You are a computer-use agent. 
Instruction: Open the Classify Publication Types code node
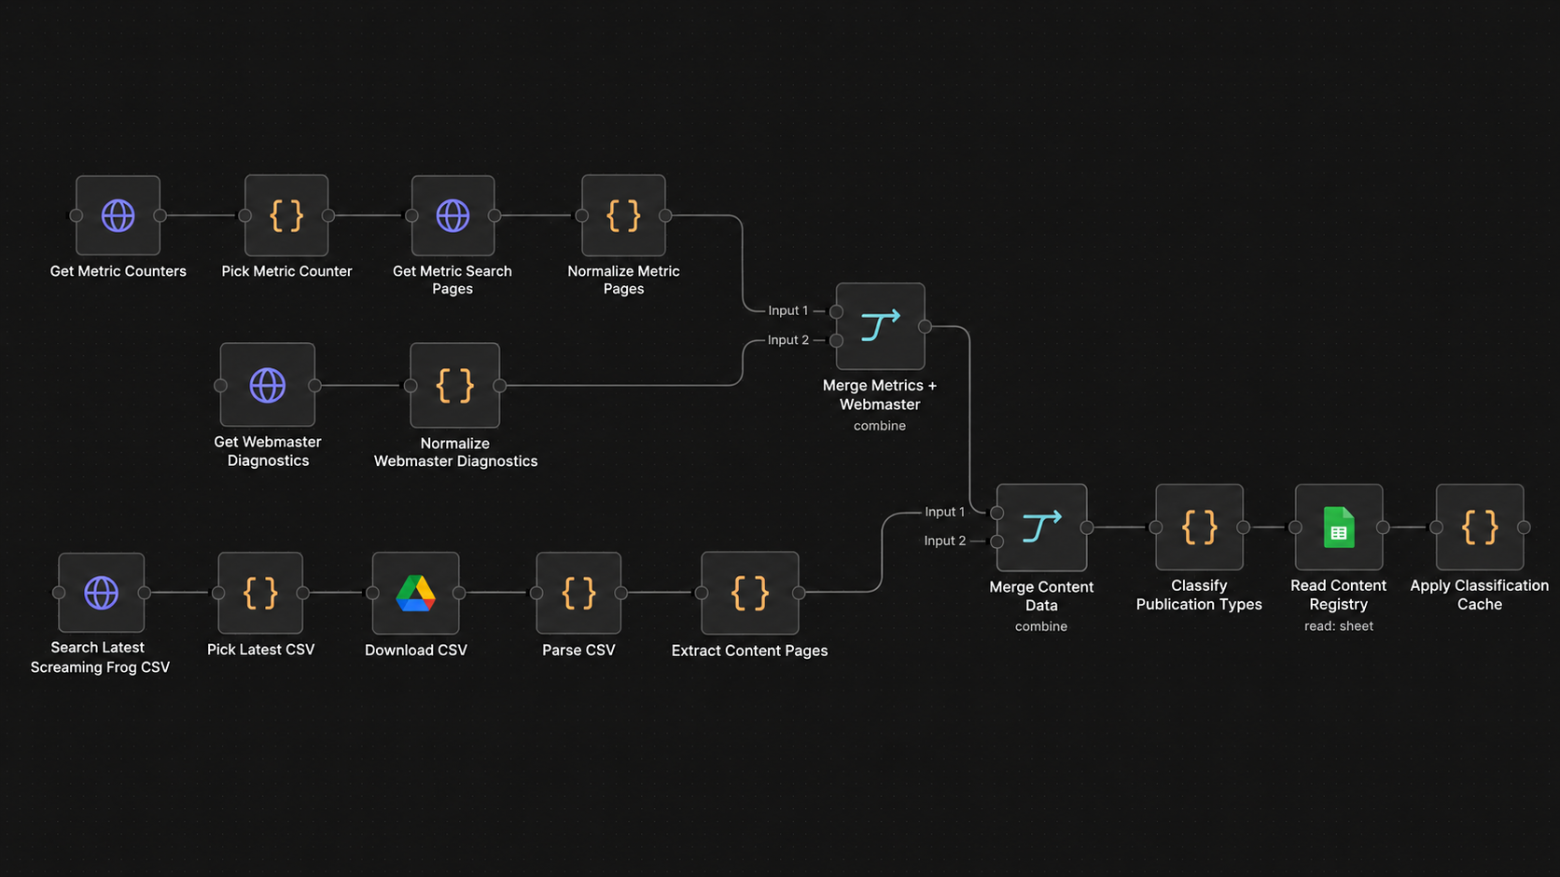coord(1199,527)
